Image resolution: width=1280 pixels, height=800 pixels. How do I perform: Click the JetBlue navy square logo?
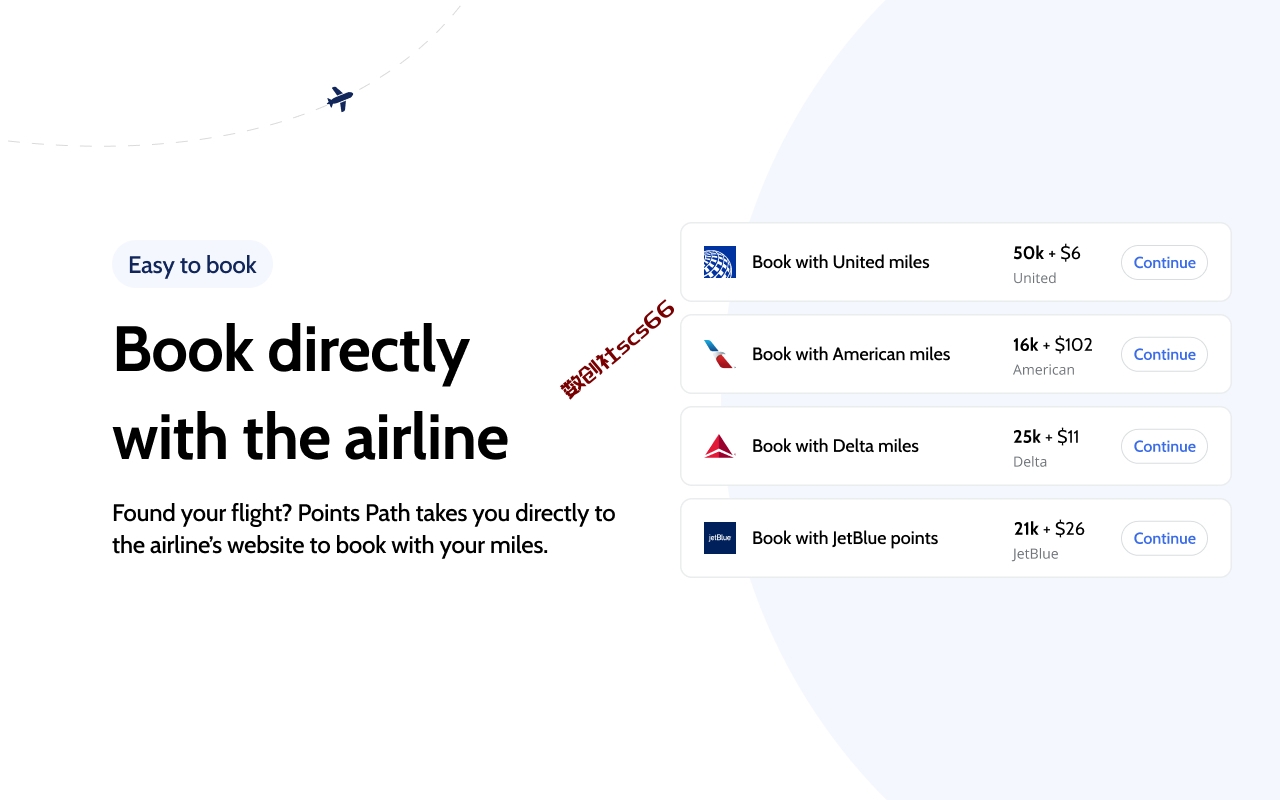click(x=720, y=538)
